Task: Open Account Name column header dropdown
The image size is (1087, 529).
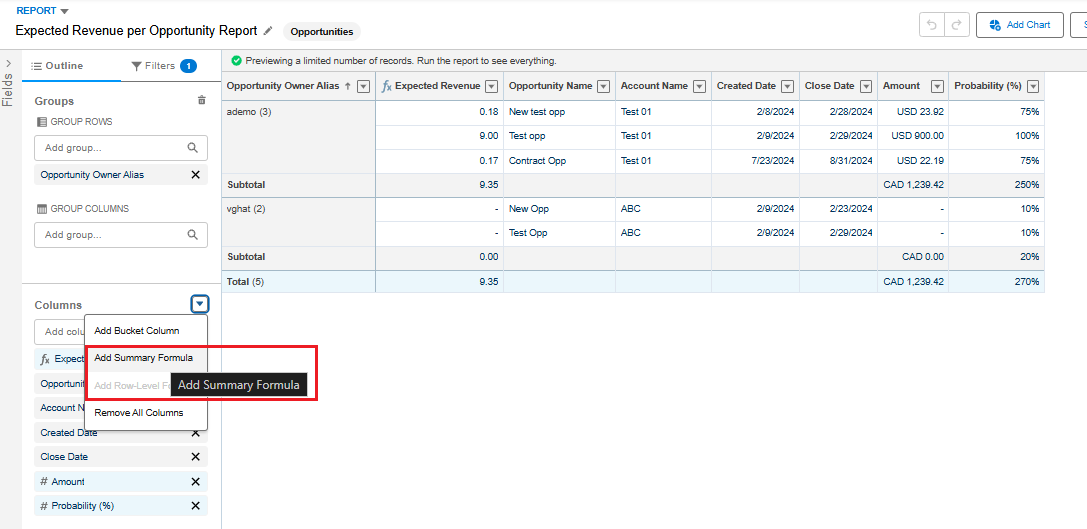Action: pos(700,86)
